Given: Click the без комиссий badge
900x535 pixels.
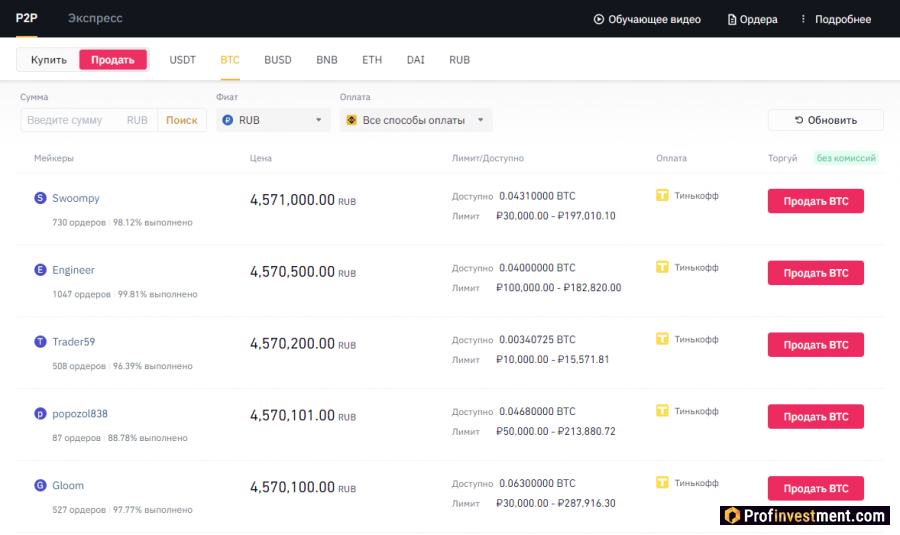Looking at the screenshot, I should click(846, 158).
